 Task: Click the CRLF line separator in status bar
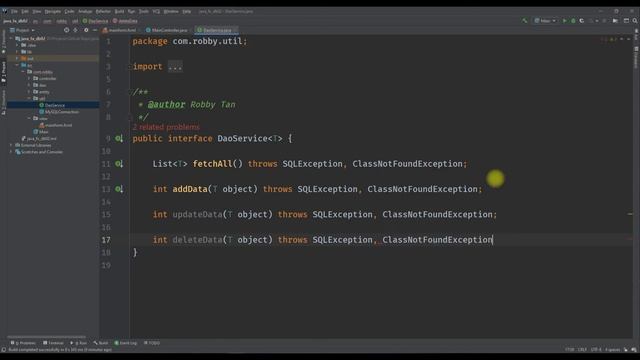[x=582, y=350]
